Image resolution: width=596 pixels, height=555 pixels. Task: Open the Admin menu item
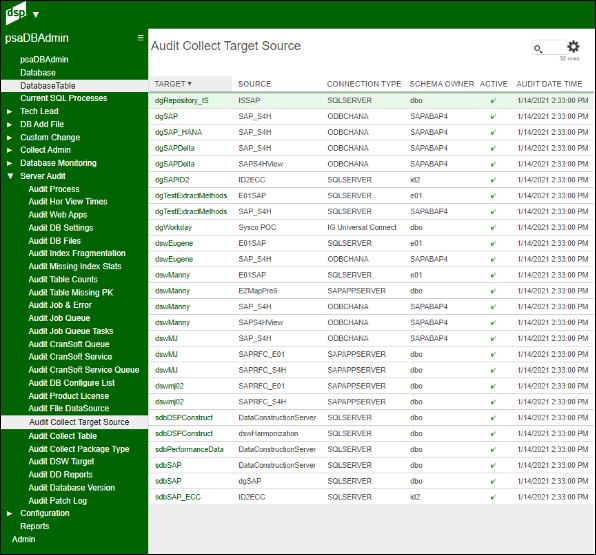[24, 539]
